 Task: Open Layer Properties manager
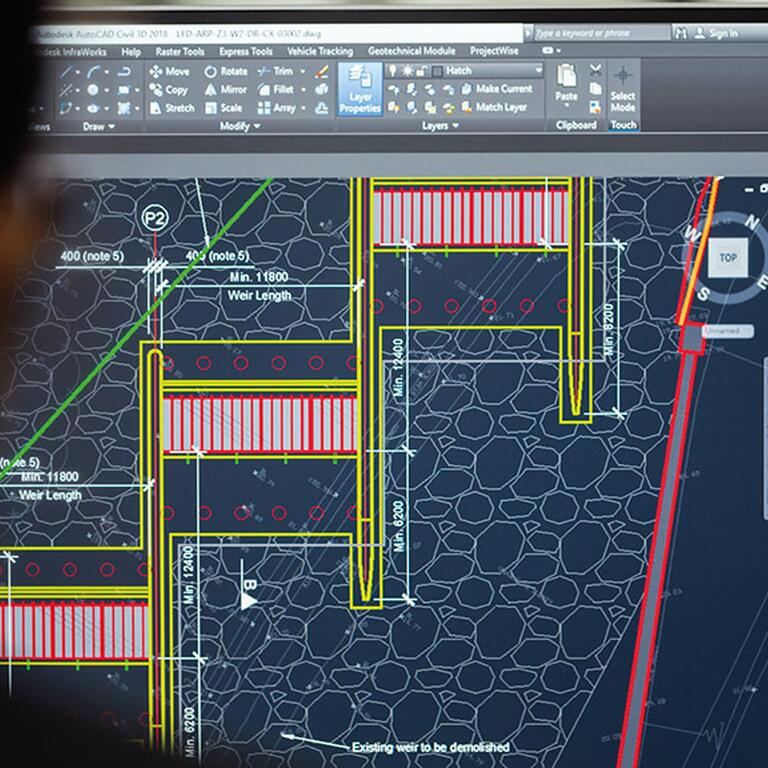(360, 89)
